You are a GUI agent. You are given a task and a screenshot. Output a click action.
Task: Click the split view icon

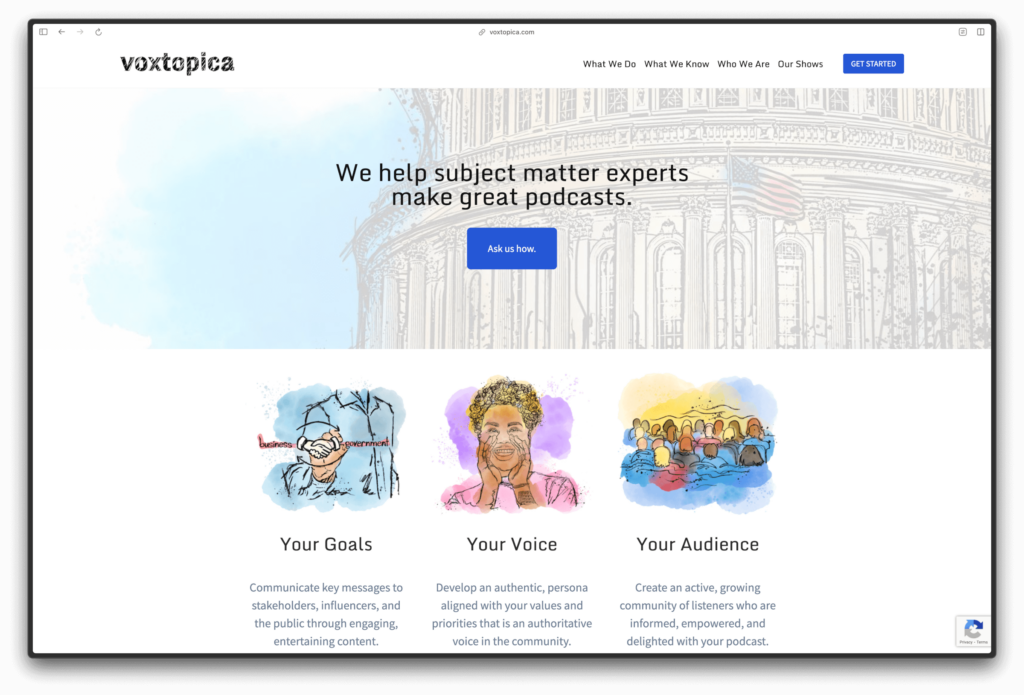981,32
